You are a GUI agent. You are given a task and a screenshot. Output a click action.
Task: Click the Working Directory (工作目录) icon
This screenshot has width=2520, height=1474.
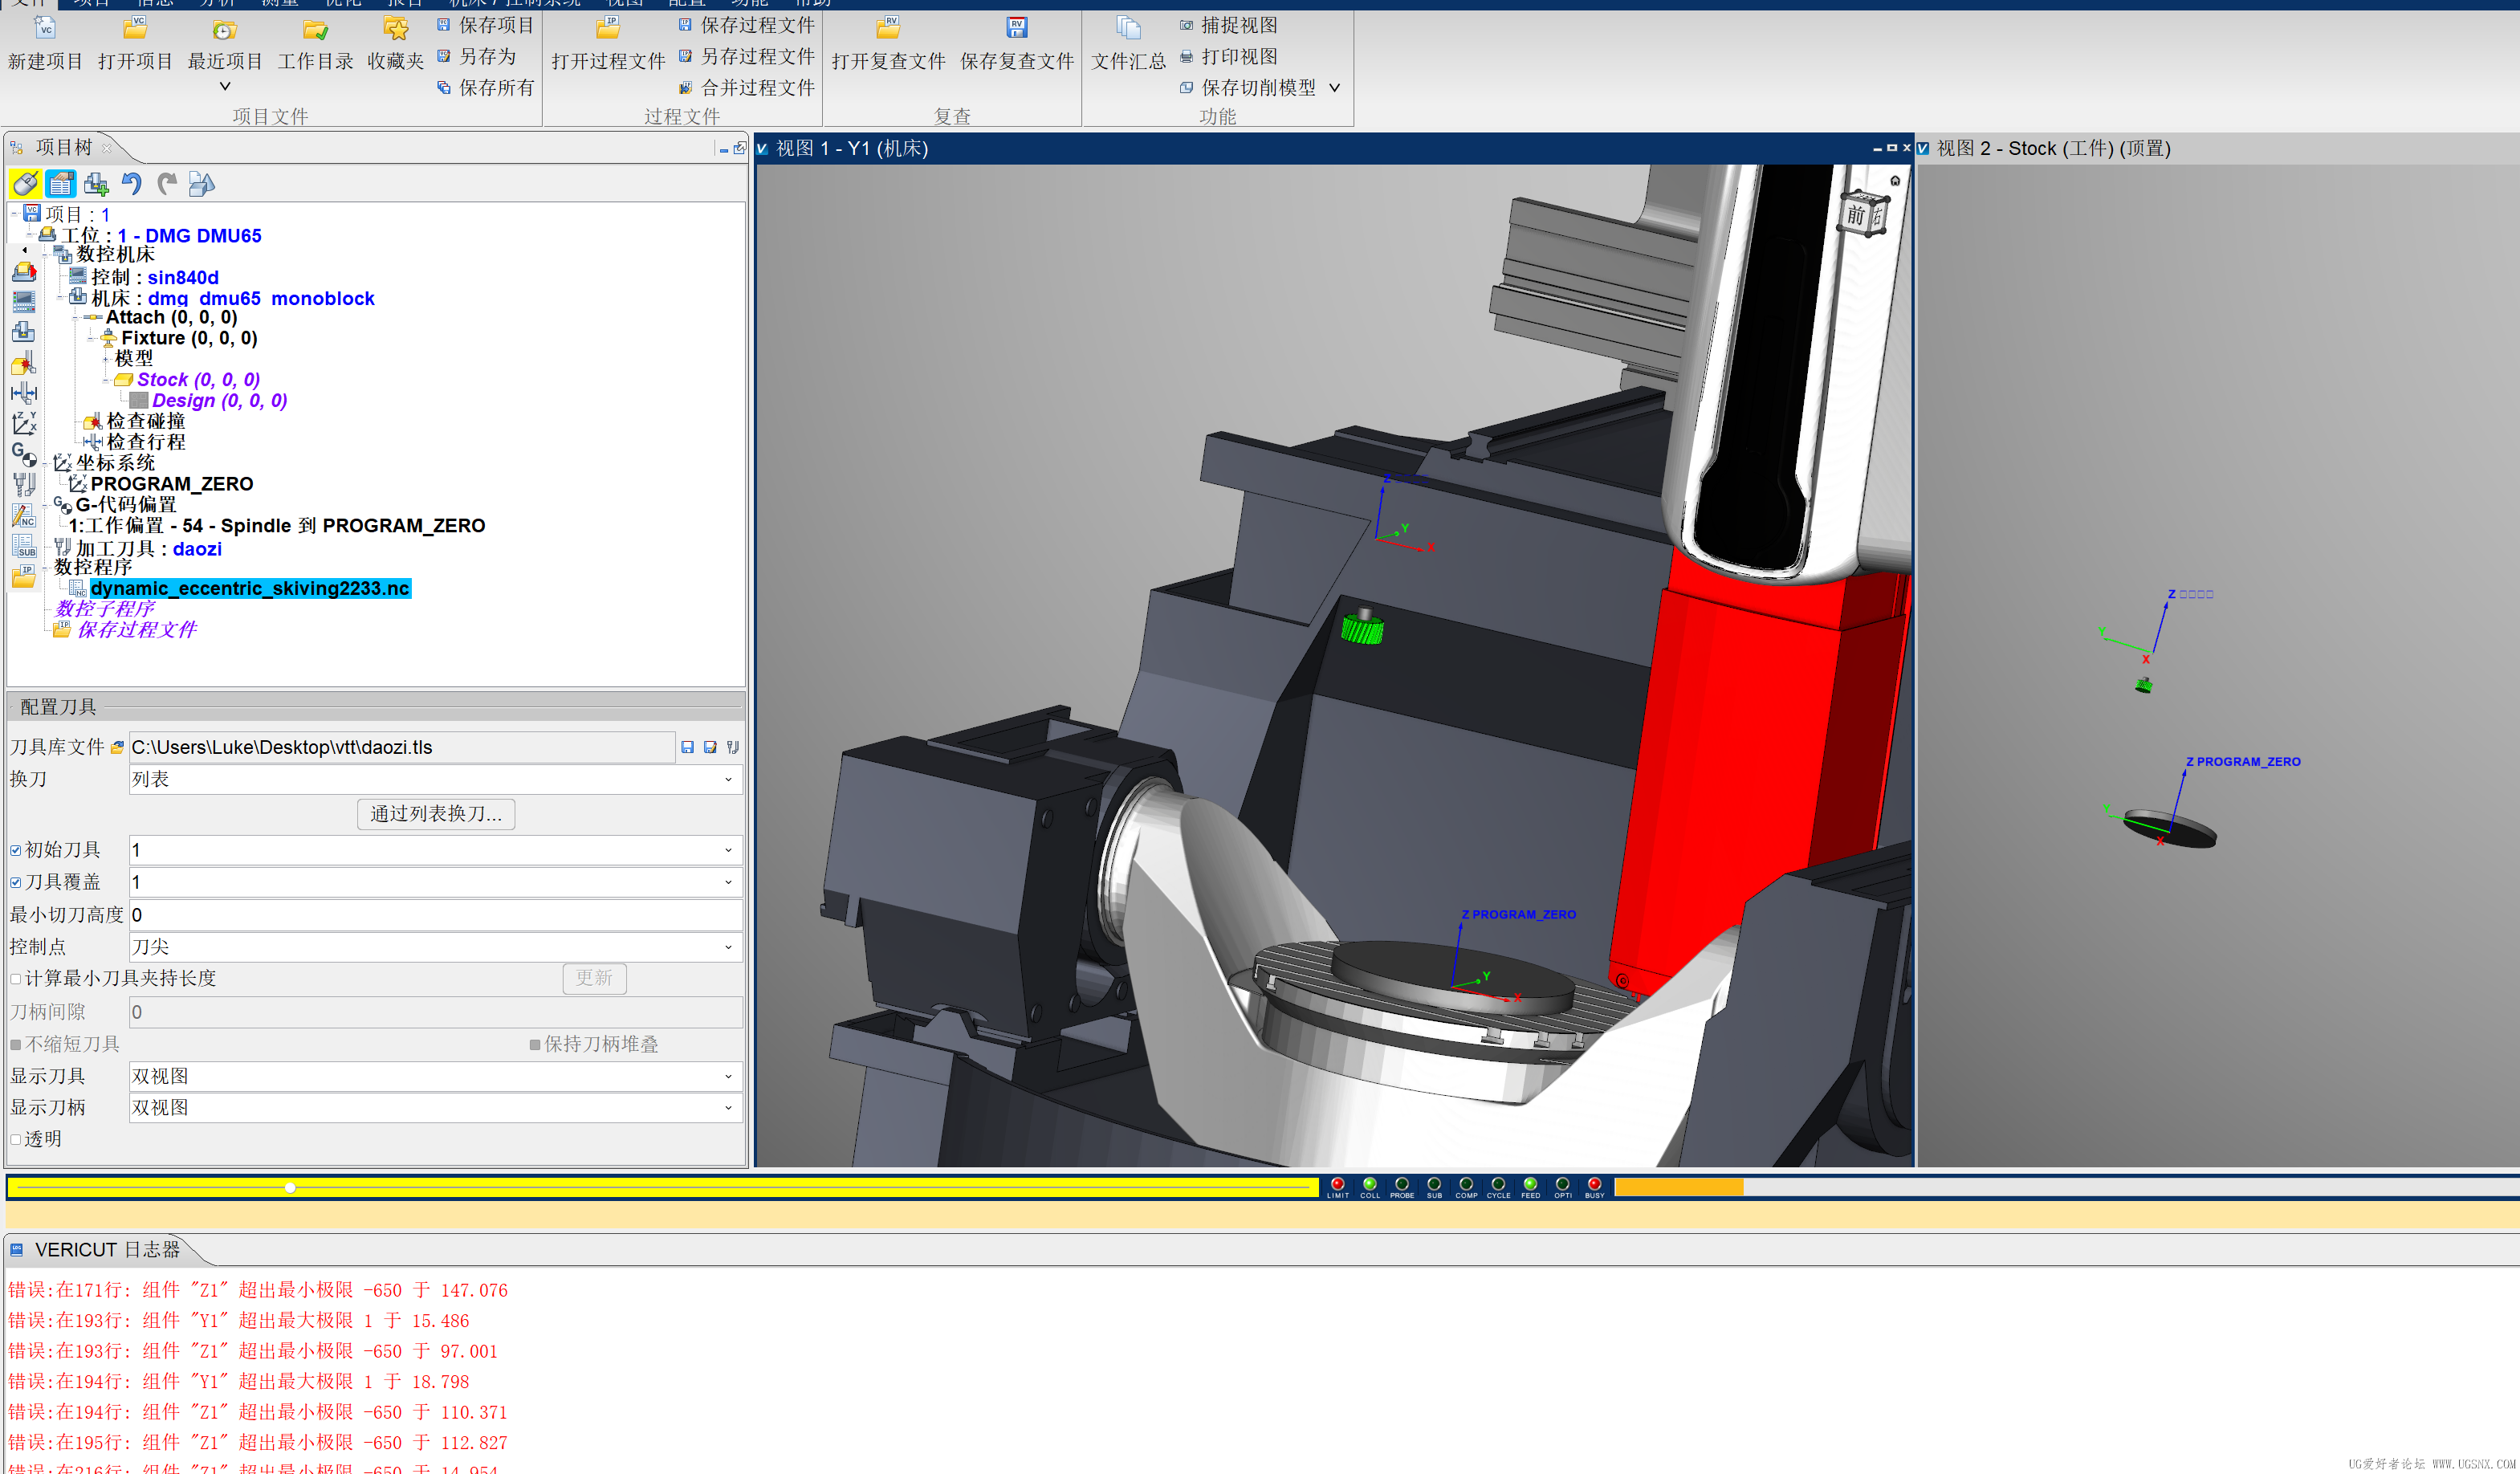(316, 29)
